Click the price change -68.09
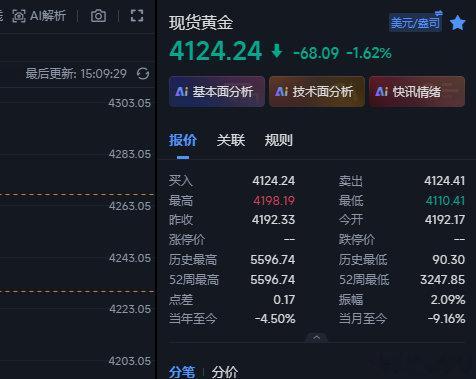The height and width of the screenshot is (379, 476). click(x=316, y=53)
